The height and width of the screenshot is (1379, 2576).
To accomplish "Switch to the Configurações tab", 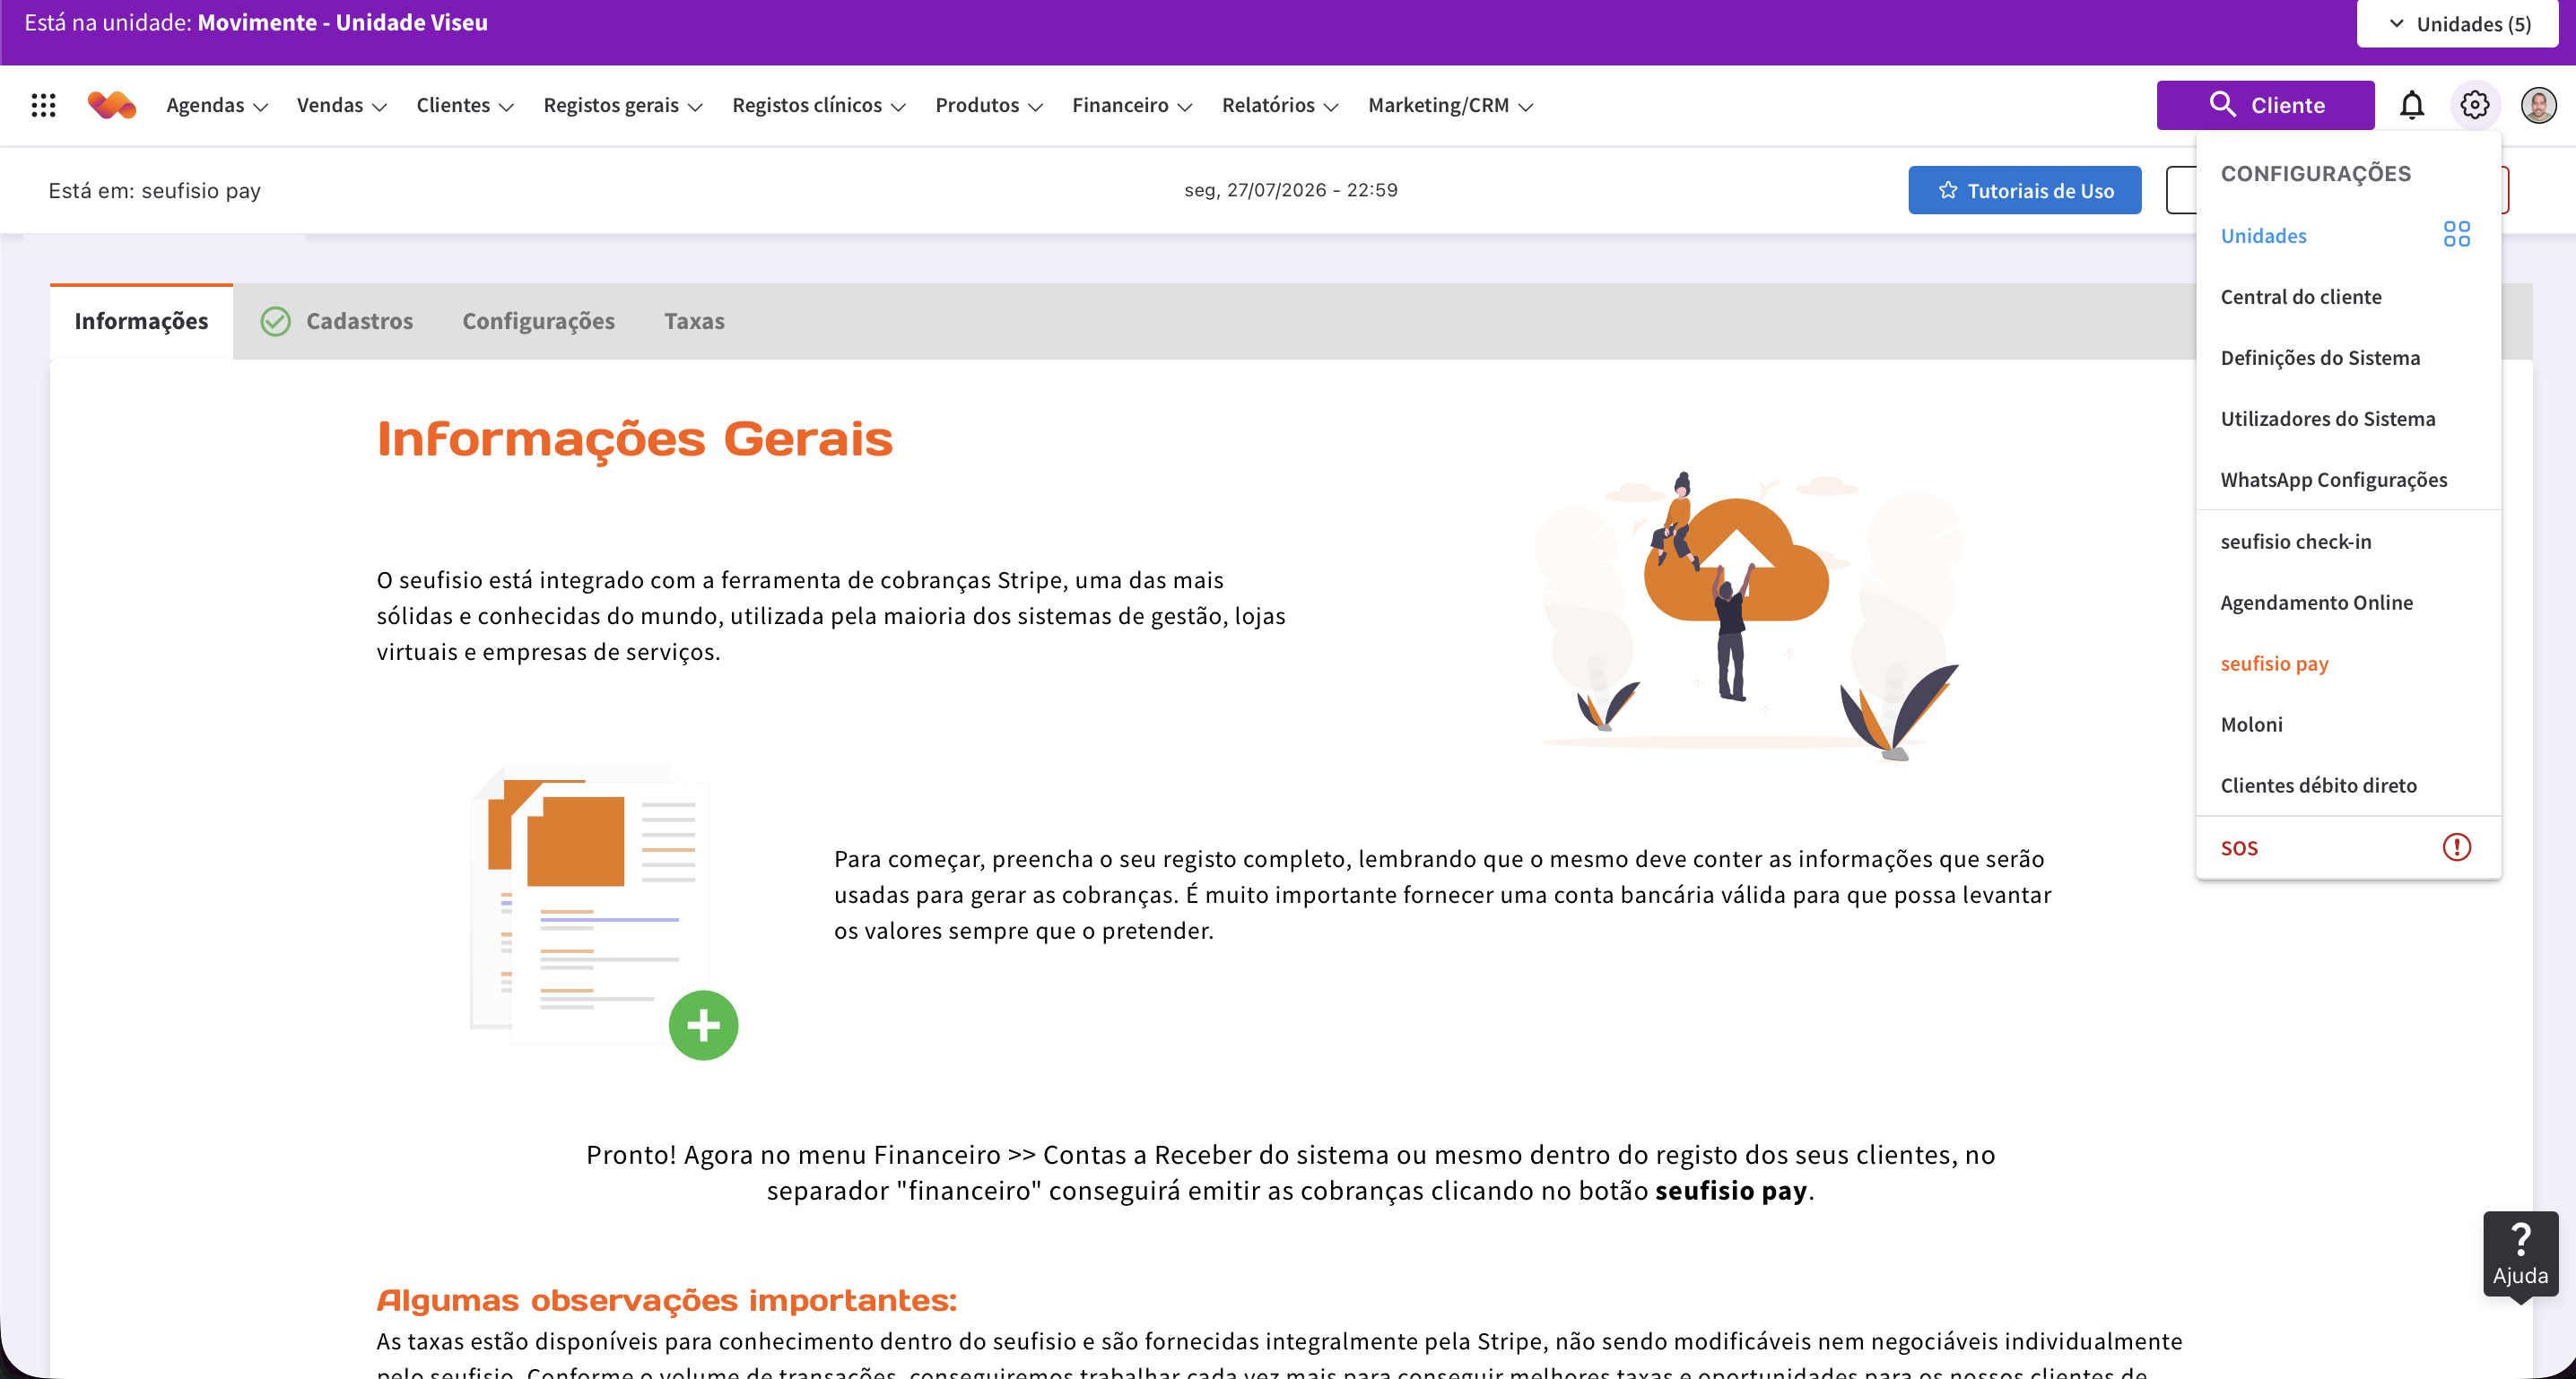I will (x=538, y=321).
